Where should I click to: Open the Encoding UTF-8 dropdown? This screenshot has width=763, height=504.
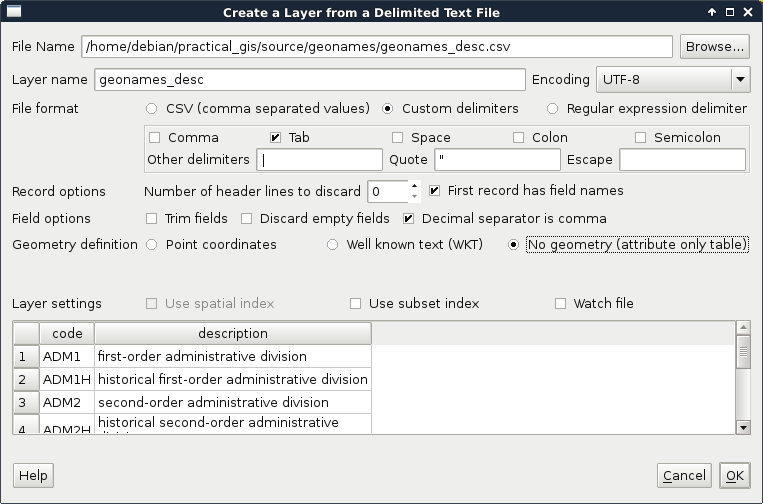click(x=673, y=80)
